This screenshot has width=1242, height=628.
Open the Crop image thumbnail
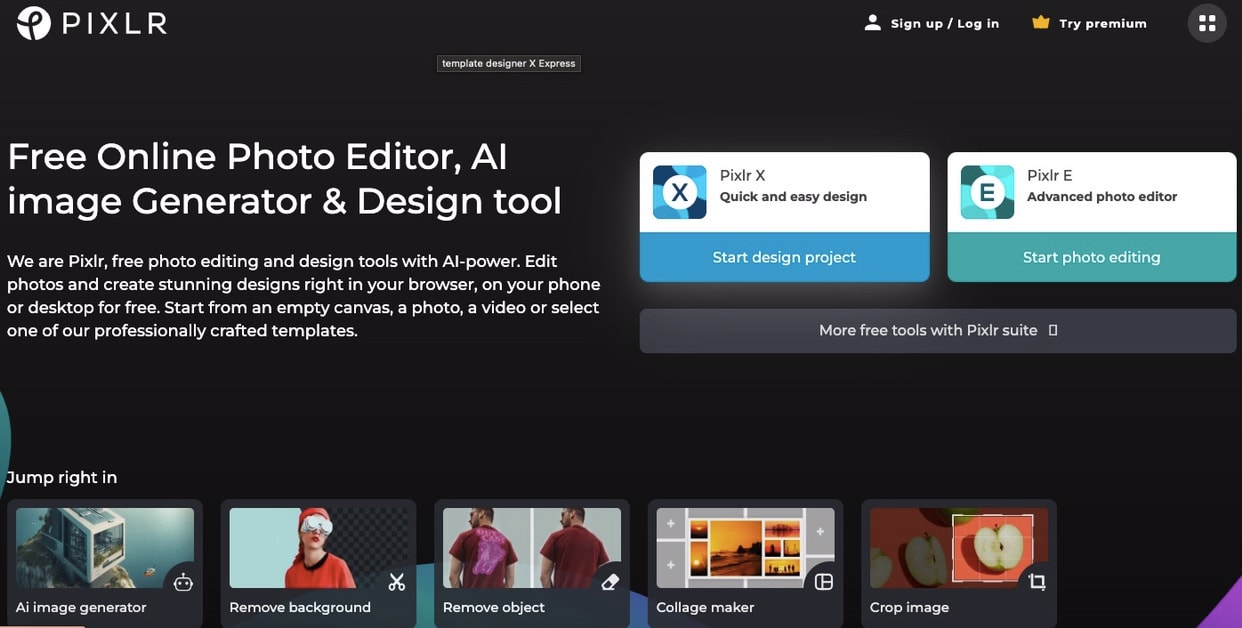[959, 548]
